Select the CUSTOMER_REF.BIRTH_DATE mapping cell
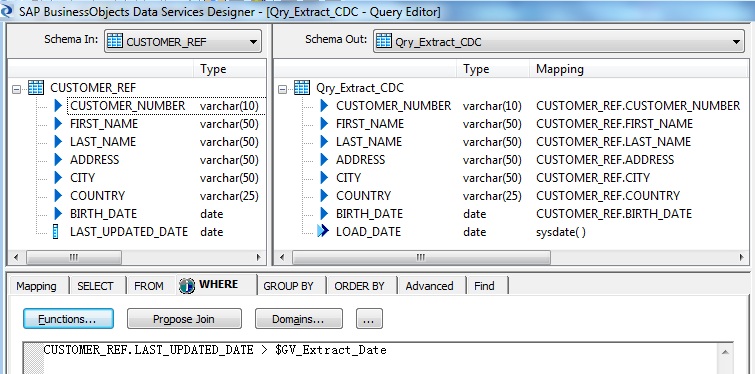The image size is (755, 374). (x=613, y=214)
